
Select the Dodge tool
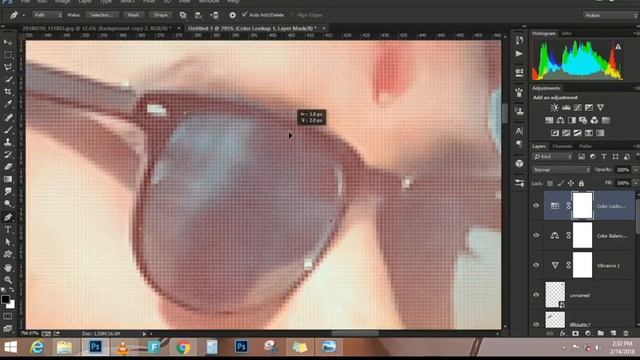pos(8,203)
